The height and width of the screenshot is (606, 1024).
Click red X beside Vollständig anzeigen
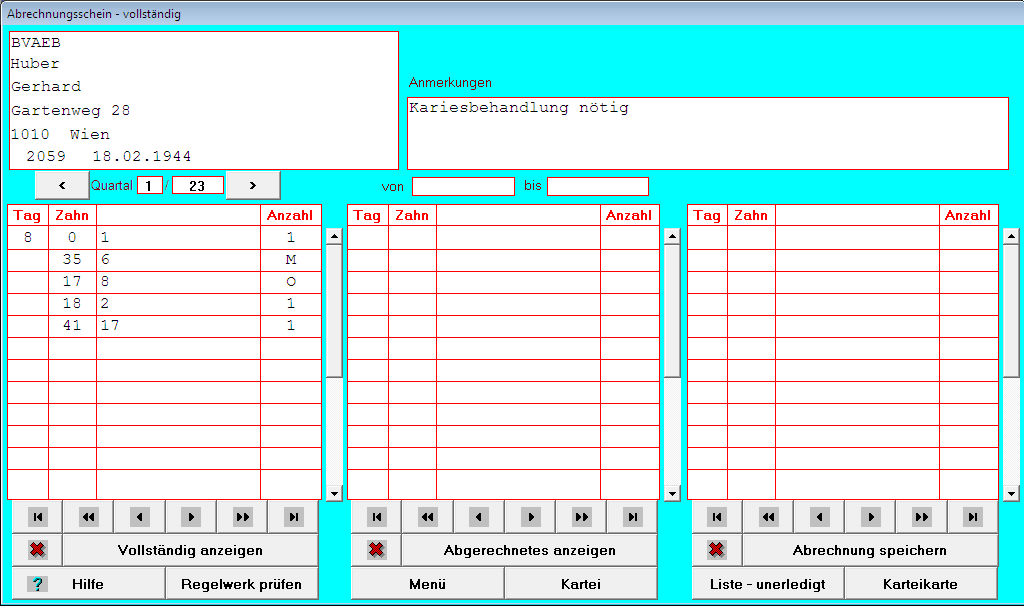click(x=38, y=550)
